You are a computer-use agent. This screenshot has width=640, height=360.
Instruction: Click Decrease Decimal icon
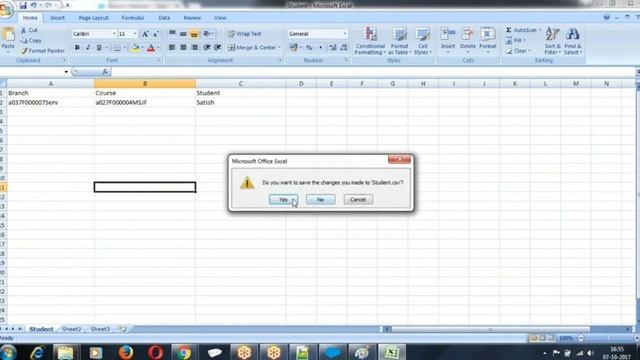pyautogui.click(x=344, y=48)
